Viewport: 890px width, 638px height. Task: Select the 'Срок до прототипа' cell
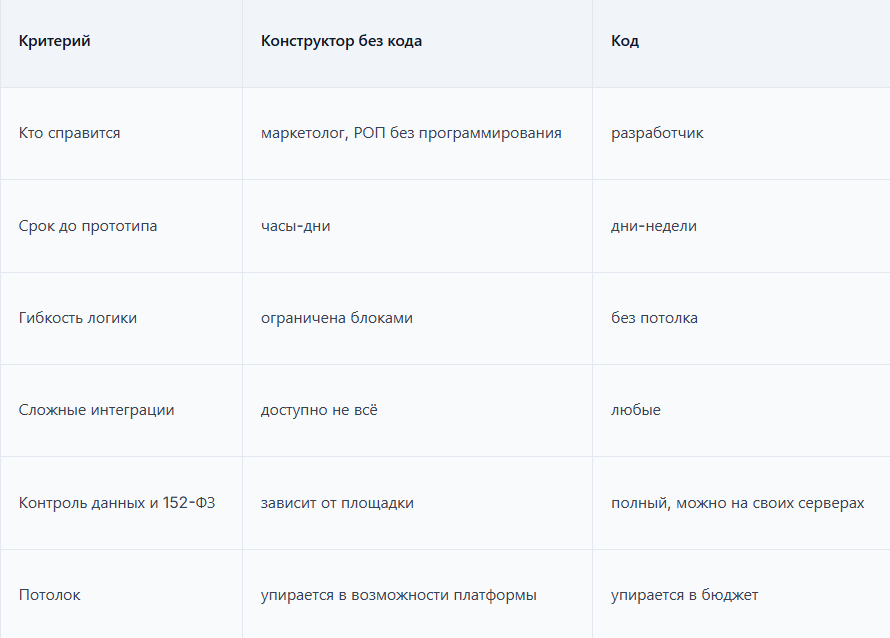(88, 226)
